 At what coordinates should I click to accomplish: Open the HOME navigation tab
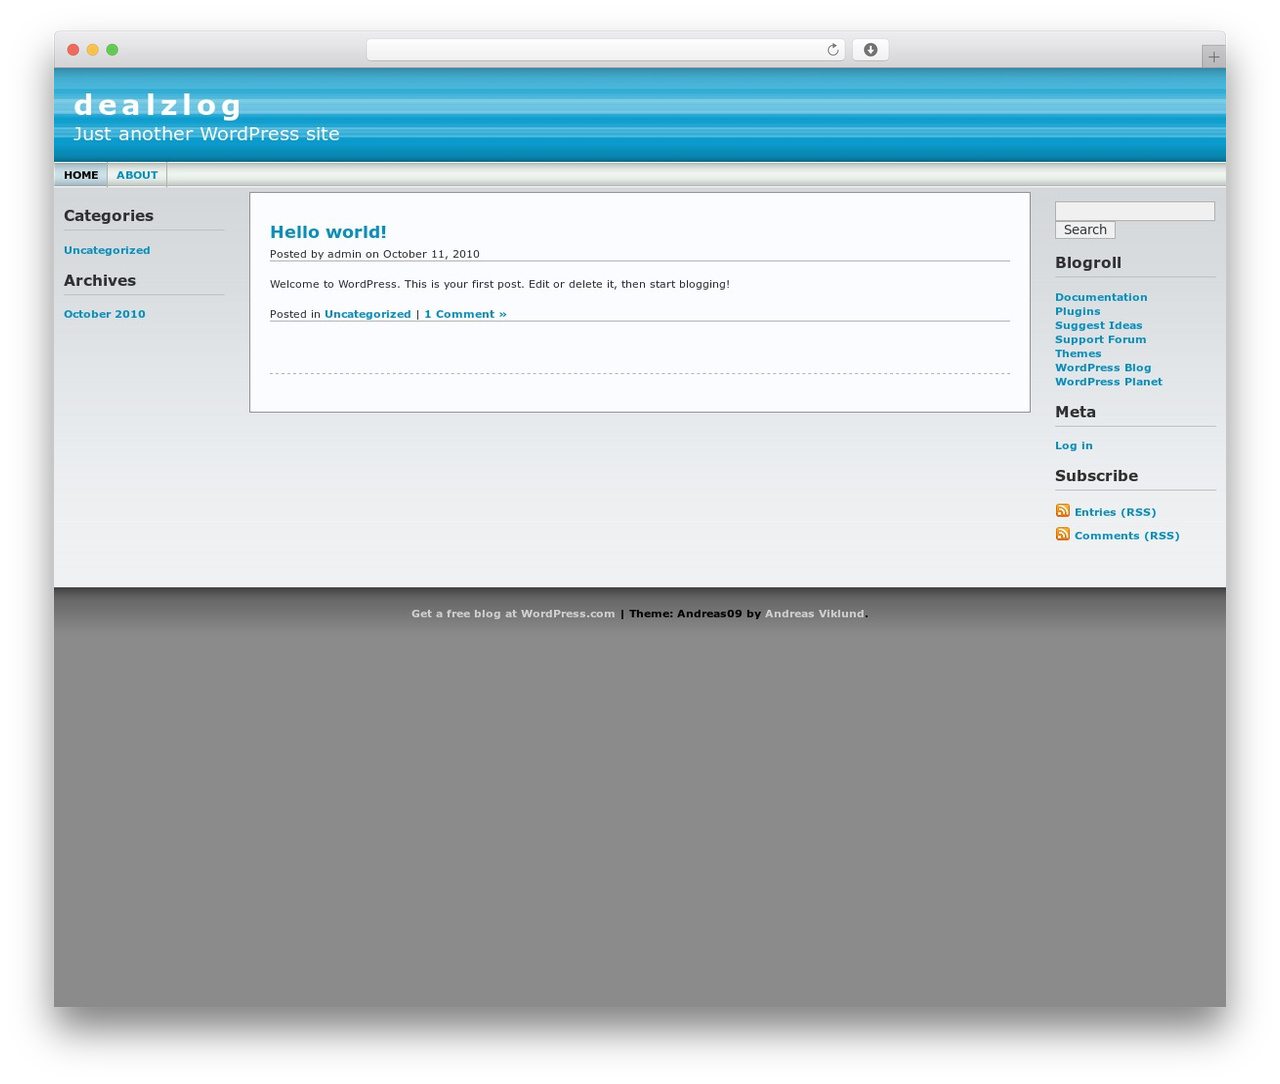tap(81, 175)
